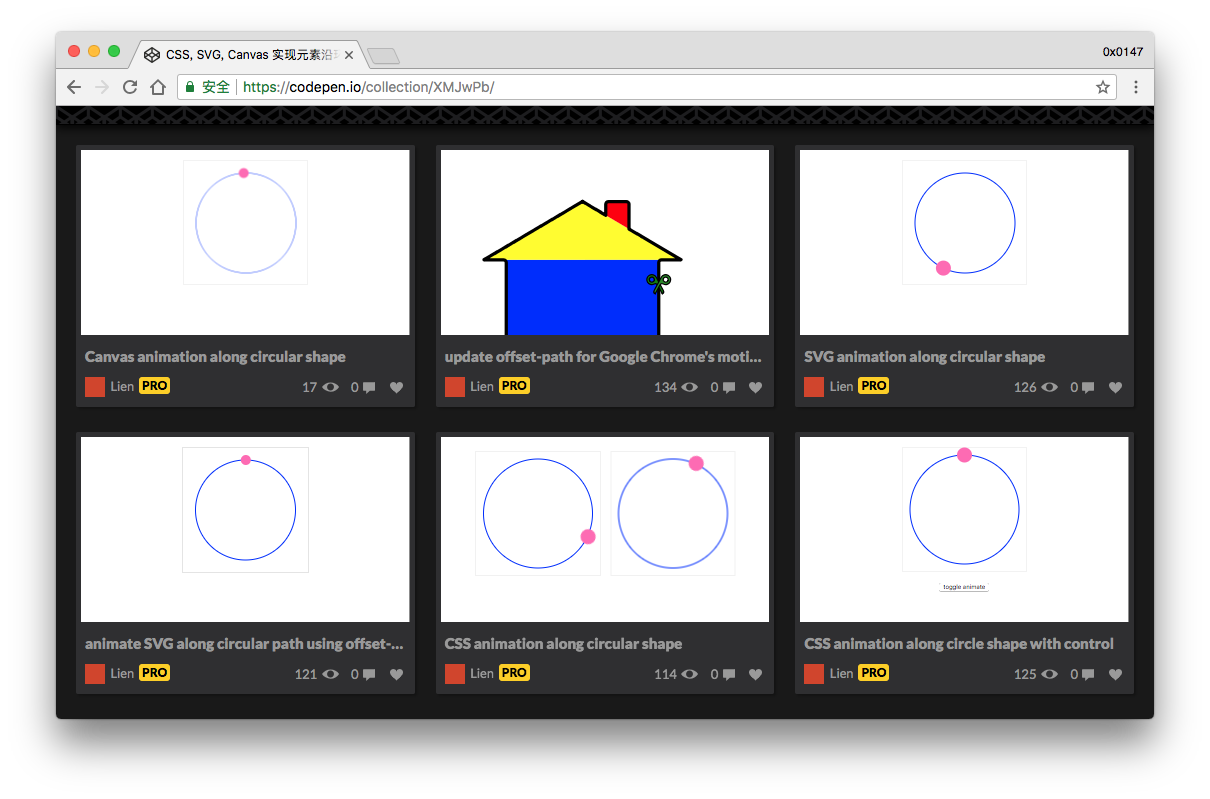Click Lien author name under SVG animation pen
Image resolution: width=1210 pixels, height=799 pixels.
(x=841, y=386)
